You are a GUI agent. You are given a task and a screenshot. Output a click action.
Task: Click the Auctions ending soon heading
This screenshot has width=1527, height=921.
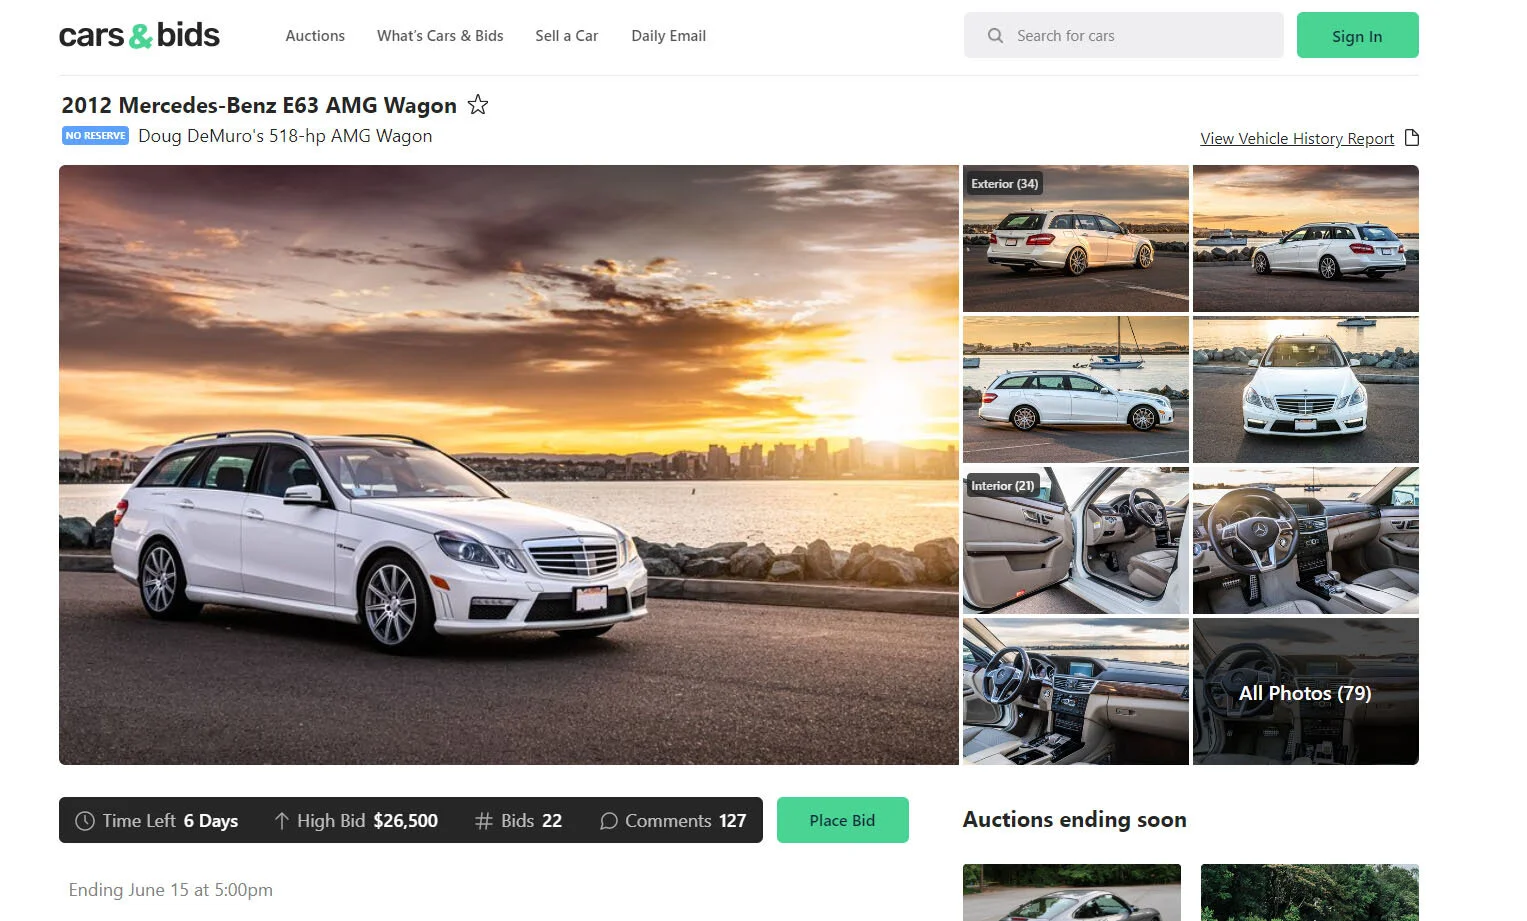(x=1075, y=820)
